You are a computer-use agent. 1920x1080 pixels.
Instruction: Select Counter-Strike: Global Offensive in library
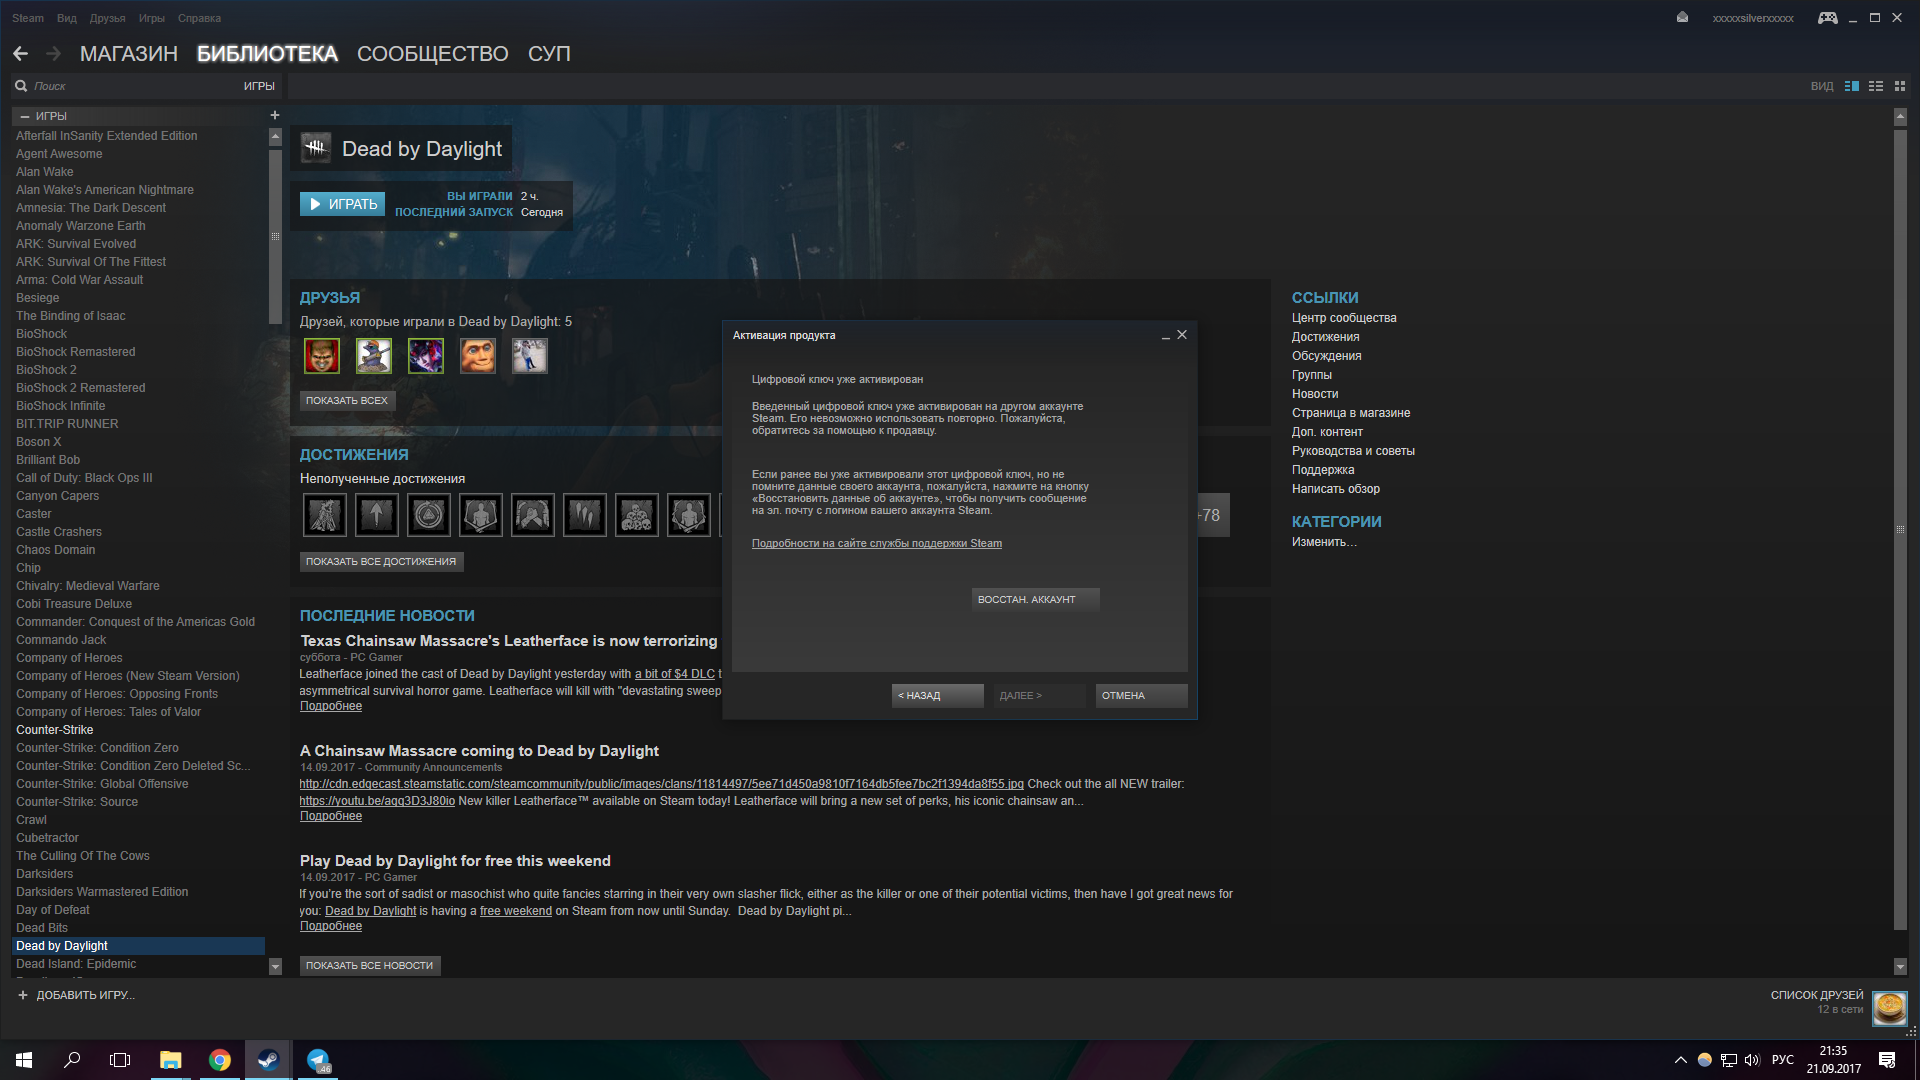point(102,784)
